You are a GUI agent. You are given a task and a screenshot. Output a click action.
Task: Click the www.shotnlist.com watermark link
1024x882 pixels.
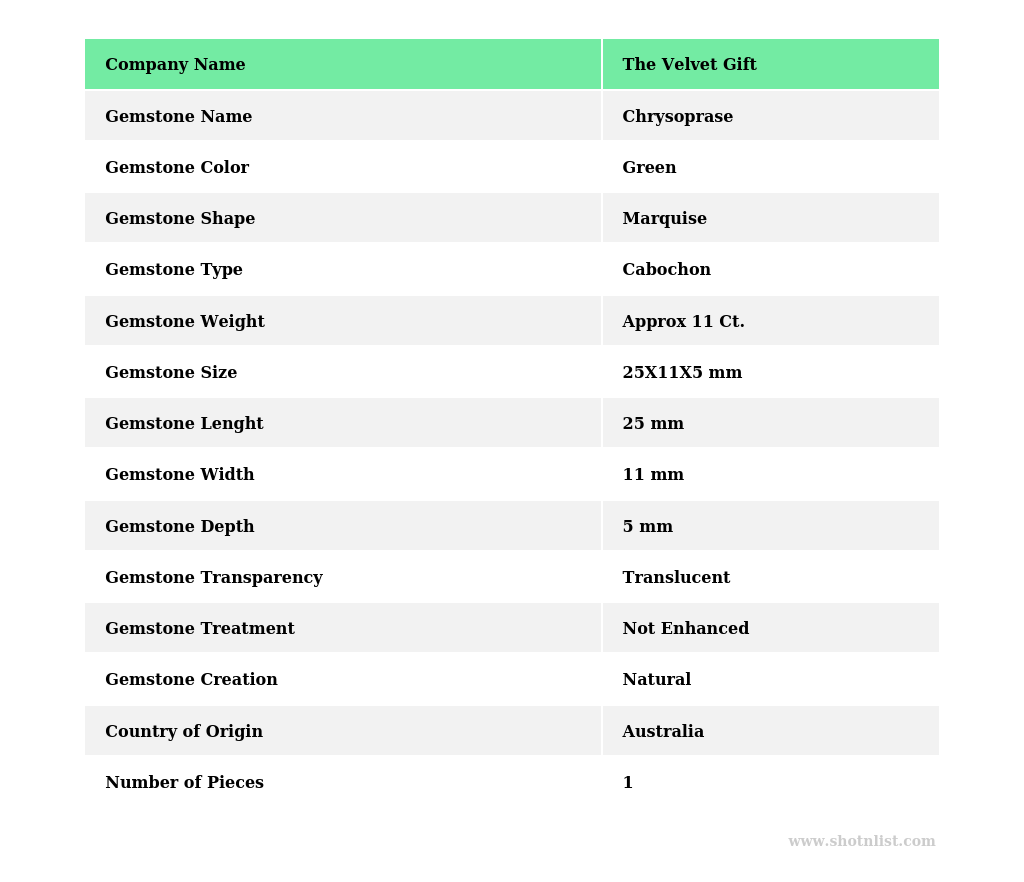click(x=861, y=842)
